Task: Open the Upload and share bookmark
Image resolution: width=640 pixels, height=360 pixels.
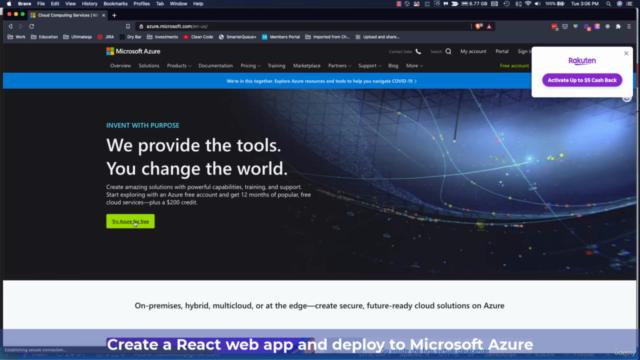Action: [377, 37]
